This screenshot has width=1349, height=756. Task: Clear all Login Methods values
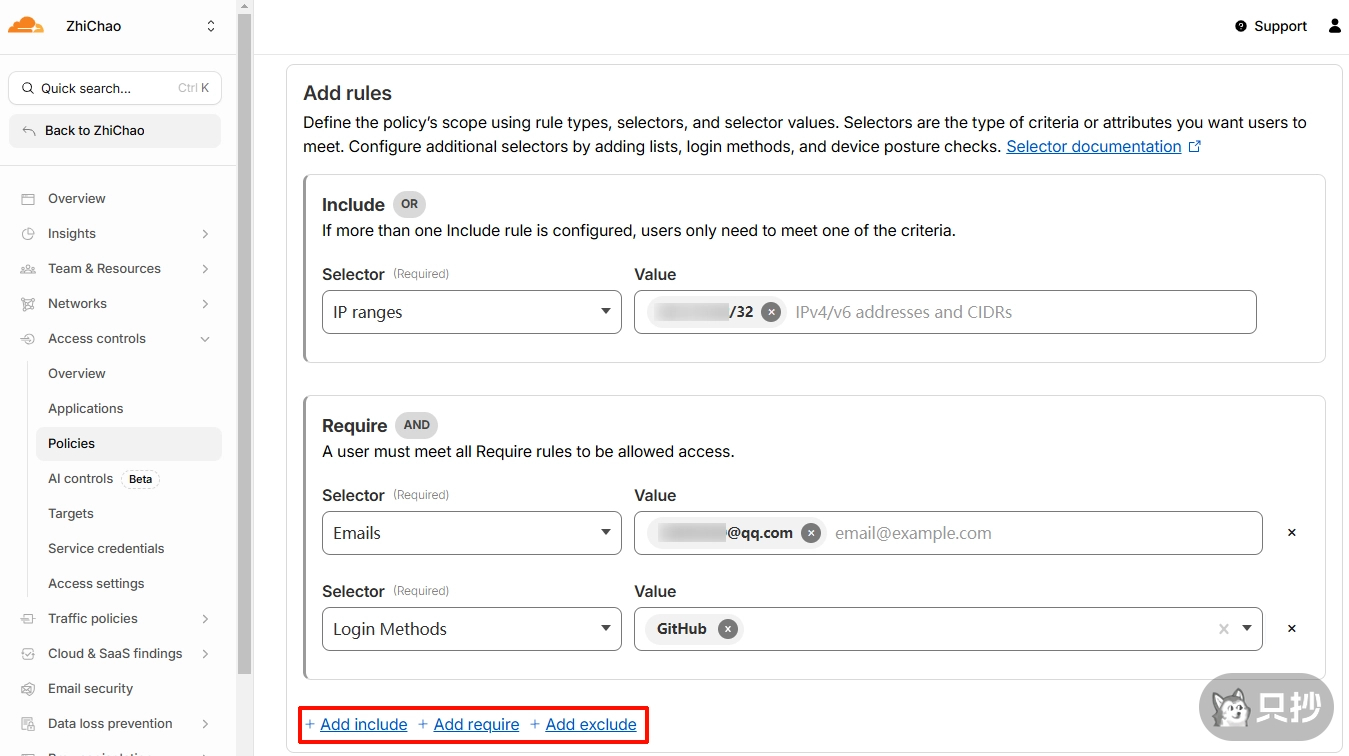pyautogui.click(x=1223, y=629)
